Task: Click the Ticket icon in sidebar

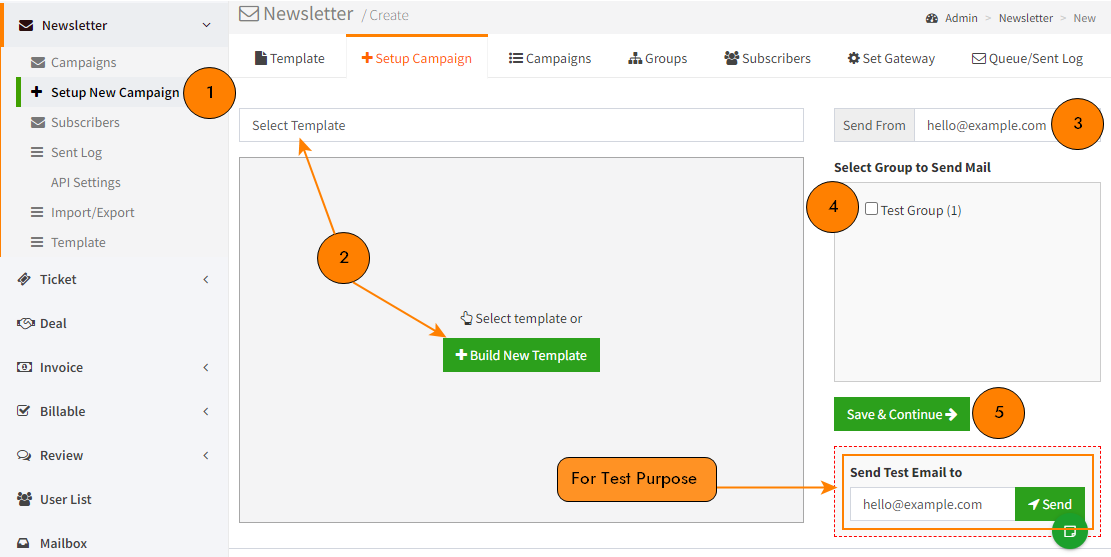Action: [24, 279]
